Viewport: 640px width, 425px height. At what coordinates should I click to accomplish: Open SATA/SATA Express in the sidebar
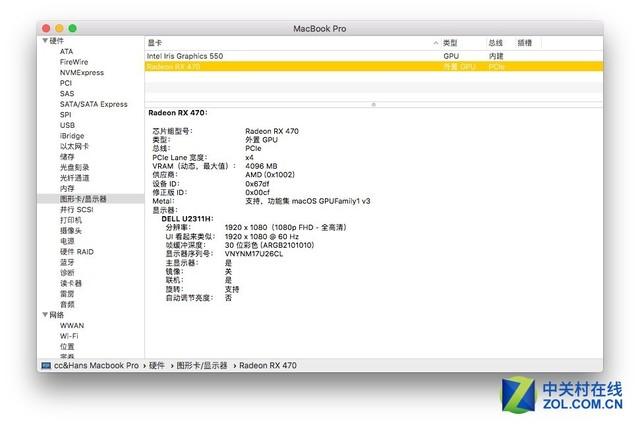coord(93,104)
